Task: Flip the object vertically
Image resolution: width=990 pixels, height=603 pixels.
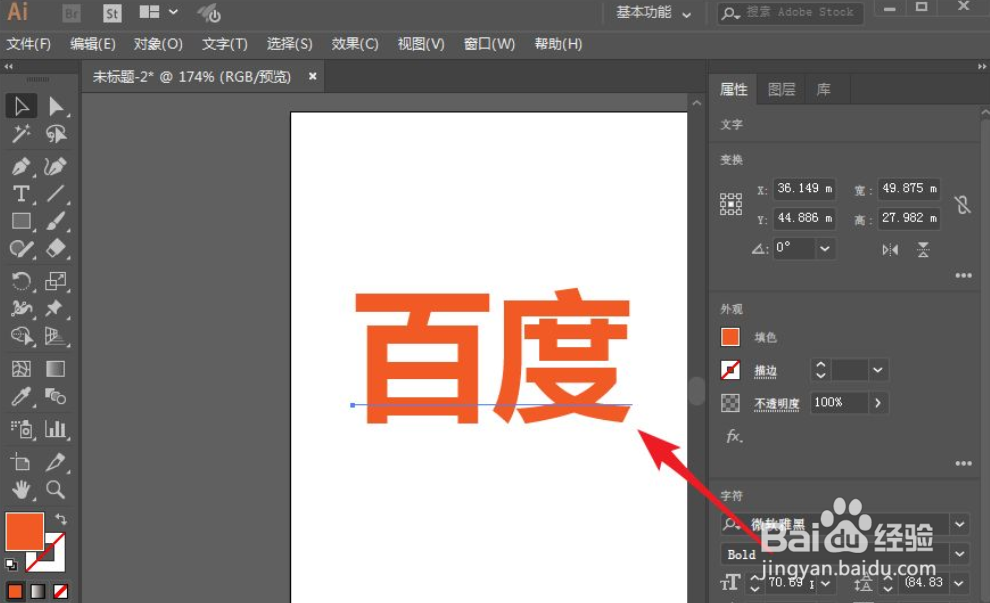Action: [923, 249]
